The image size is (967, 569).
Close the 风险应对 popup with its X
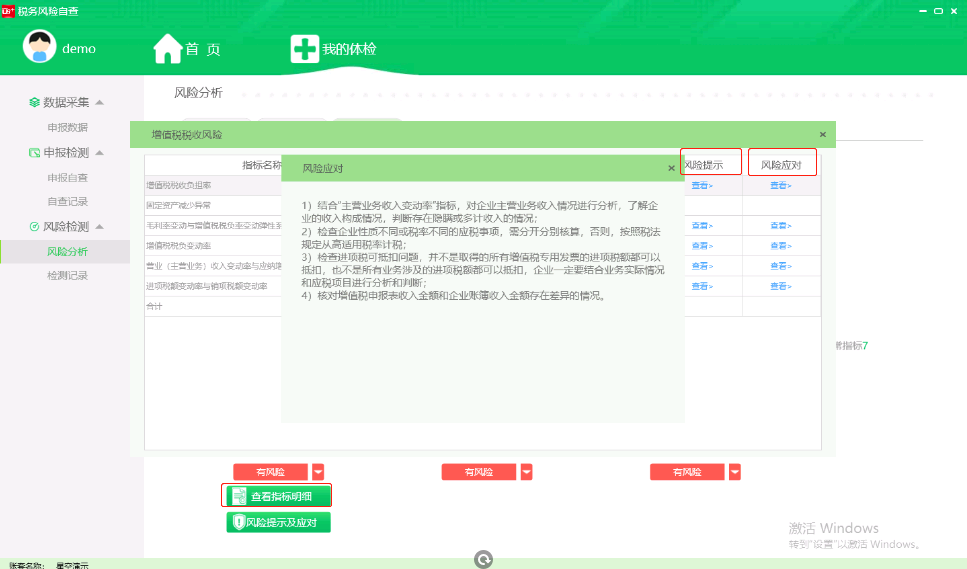(671, 168)
